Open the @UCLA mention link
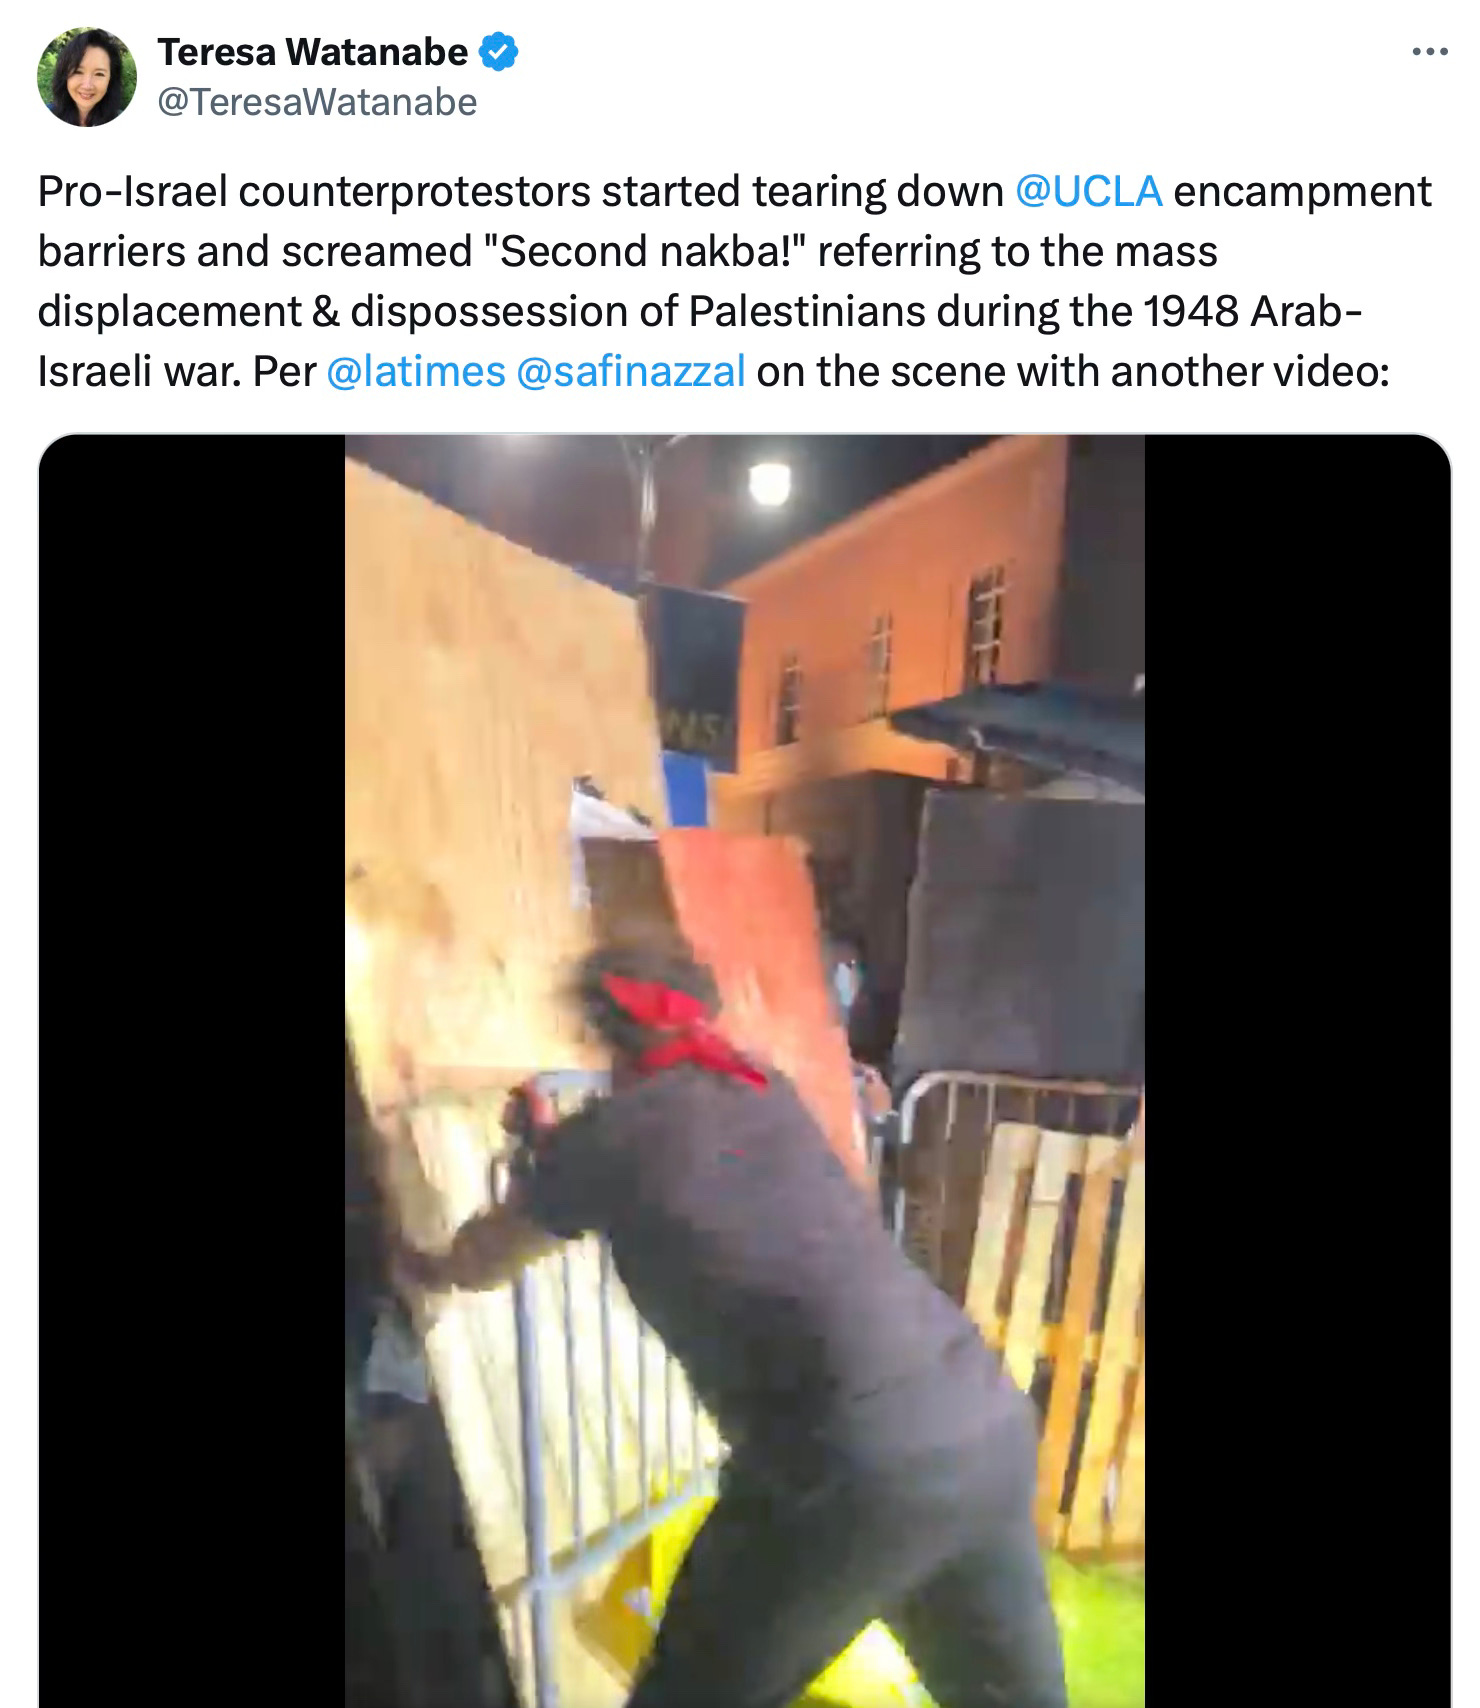This screenshot has height=1708, width=1480. [1088, 190]
